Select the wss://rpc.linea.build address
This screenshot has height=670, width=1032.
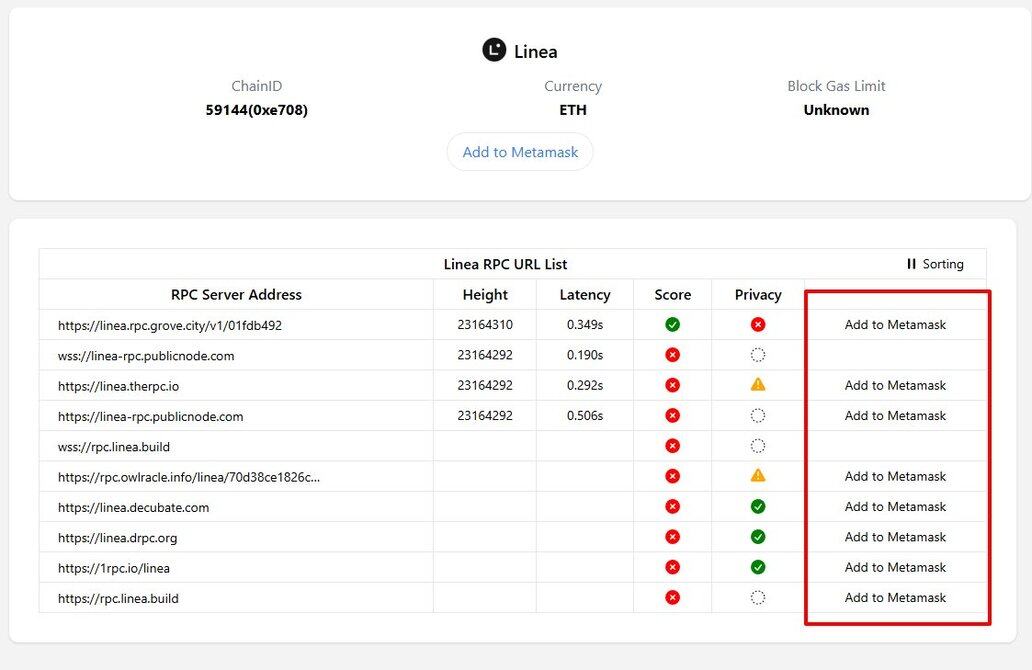pyautogui.click(x=114, y=446)
